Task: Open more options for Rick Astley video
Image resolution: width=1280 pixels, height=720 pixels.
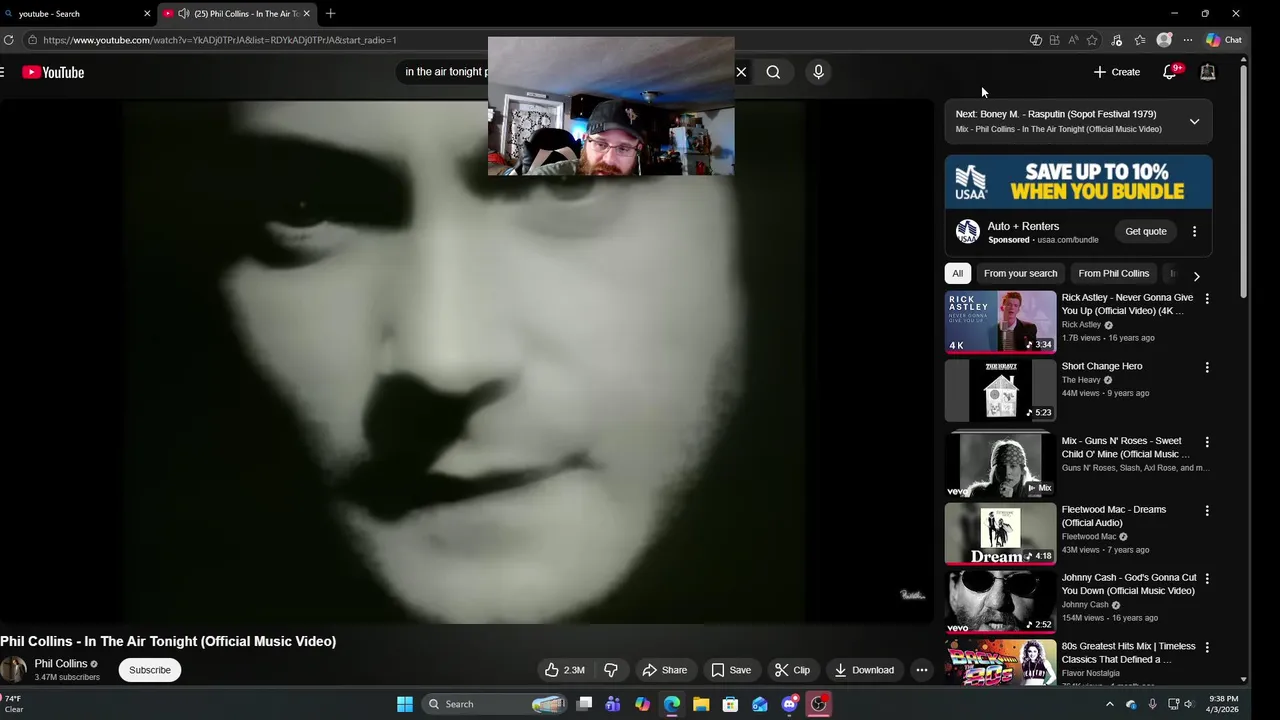Action: [x=1207, y=299]
